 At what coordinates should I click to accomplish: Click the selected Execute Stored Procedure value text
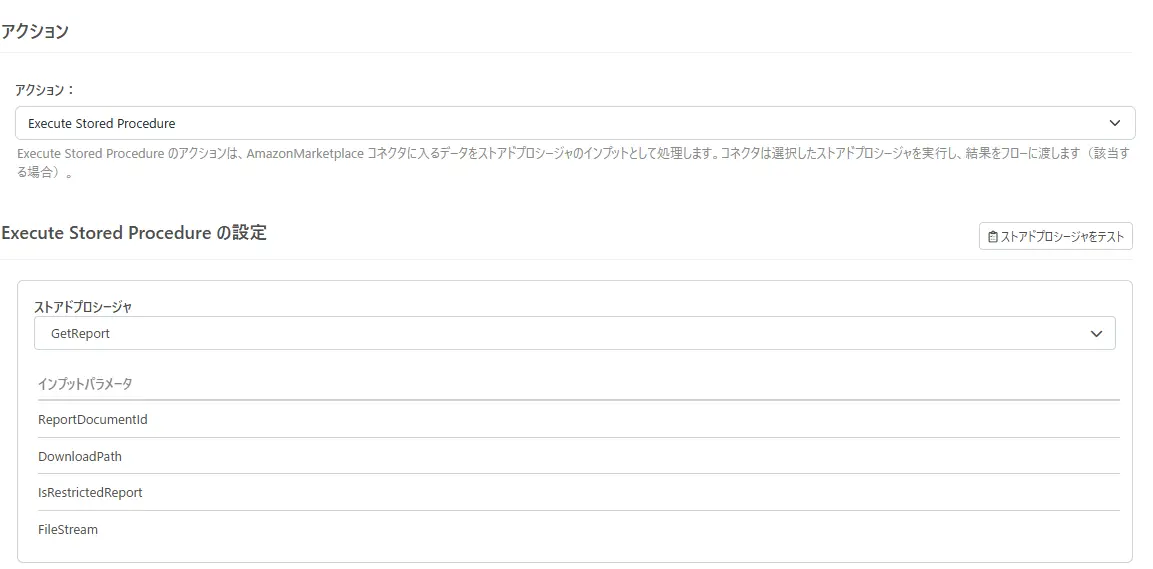(101, 124)
